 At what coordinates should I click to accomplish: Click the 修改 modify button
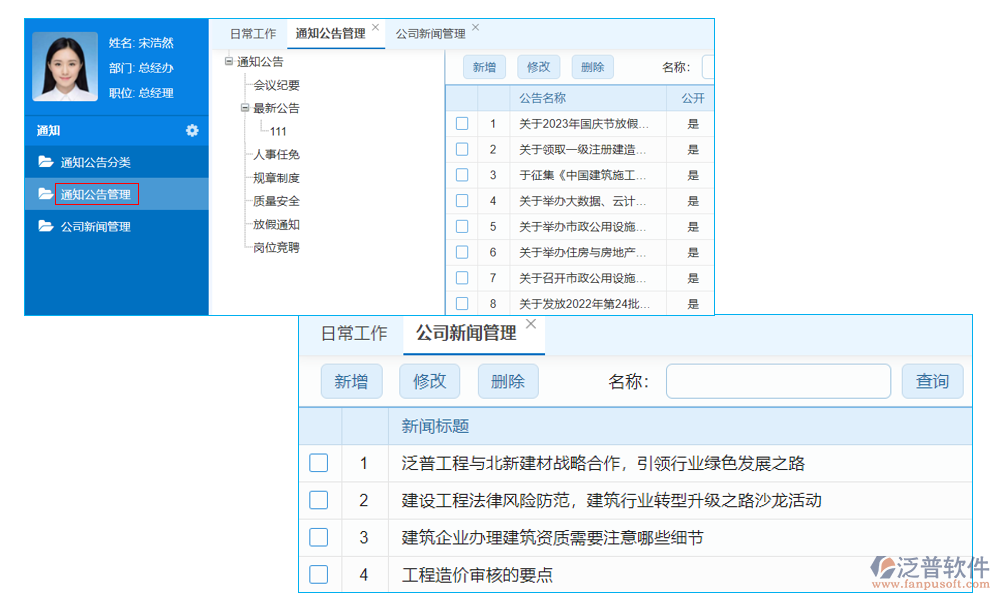tap(430, 381)
